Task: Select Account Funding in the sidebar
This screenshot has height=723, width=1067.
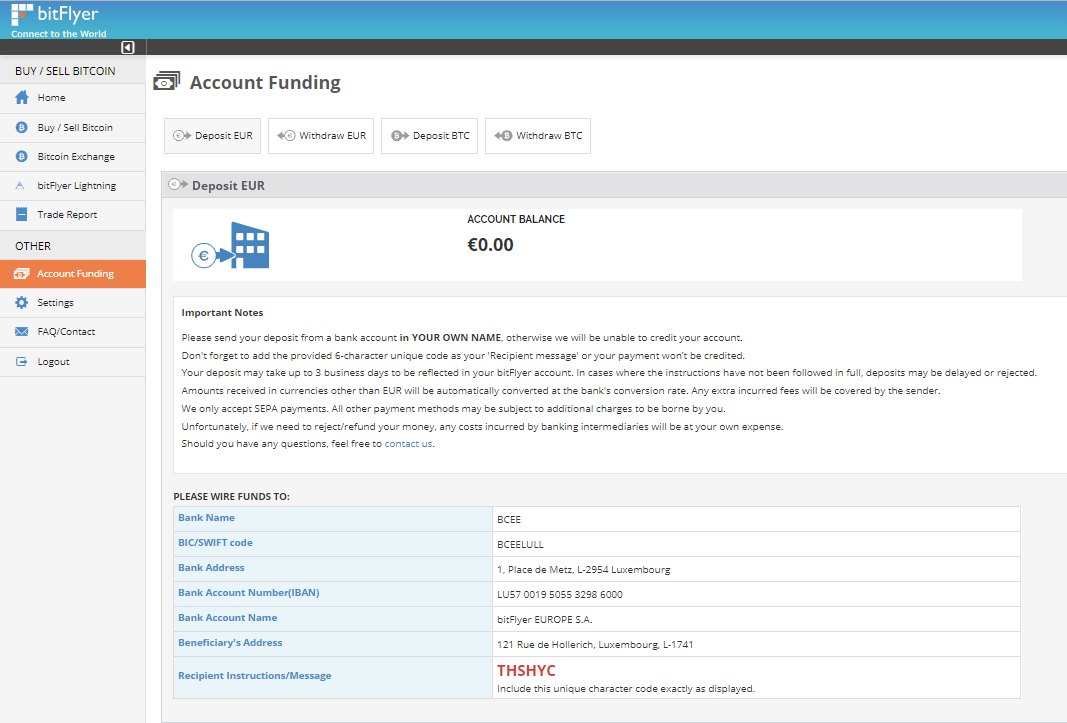Action: tap(73, 274)
